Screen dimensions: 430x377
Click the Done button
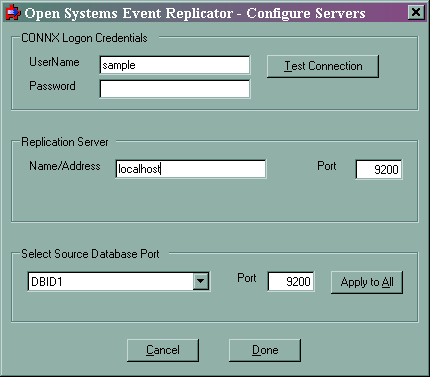(x=265, y=350)
